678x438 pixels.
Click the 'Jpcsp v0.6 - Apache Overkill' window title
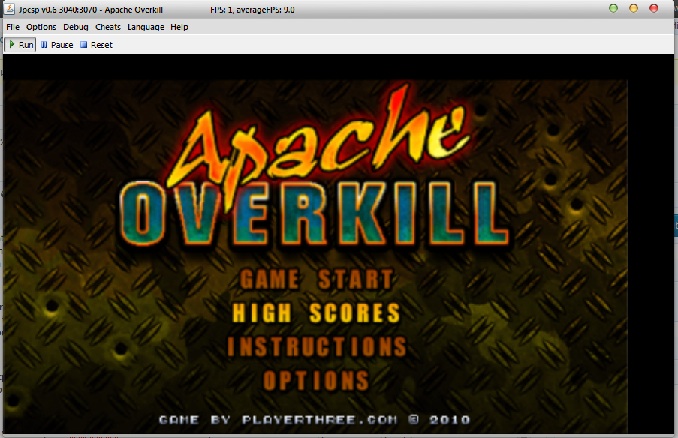tap(90, 10)
